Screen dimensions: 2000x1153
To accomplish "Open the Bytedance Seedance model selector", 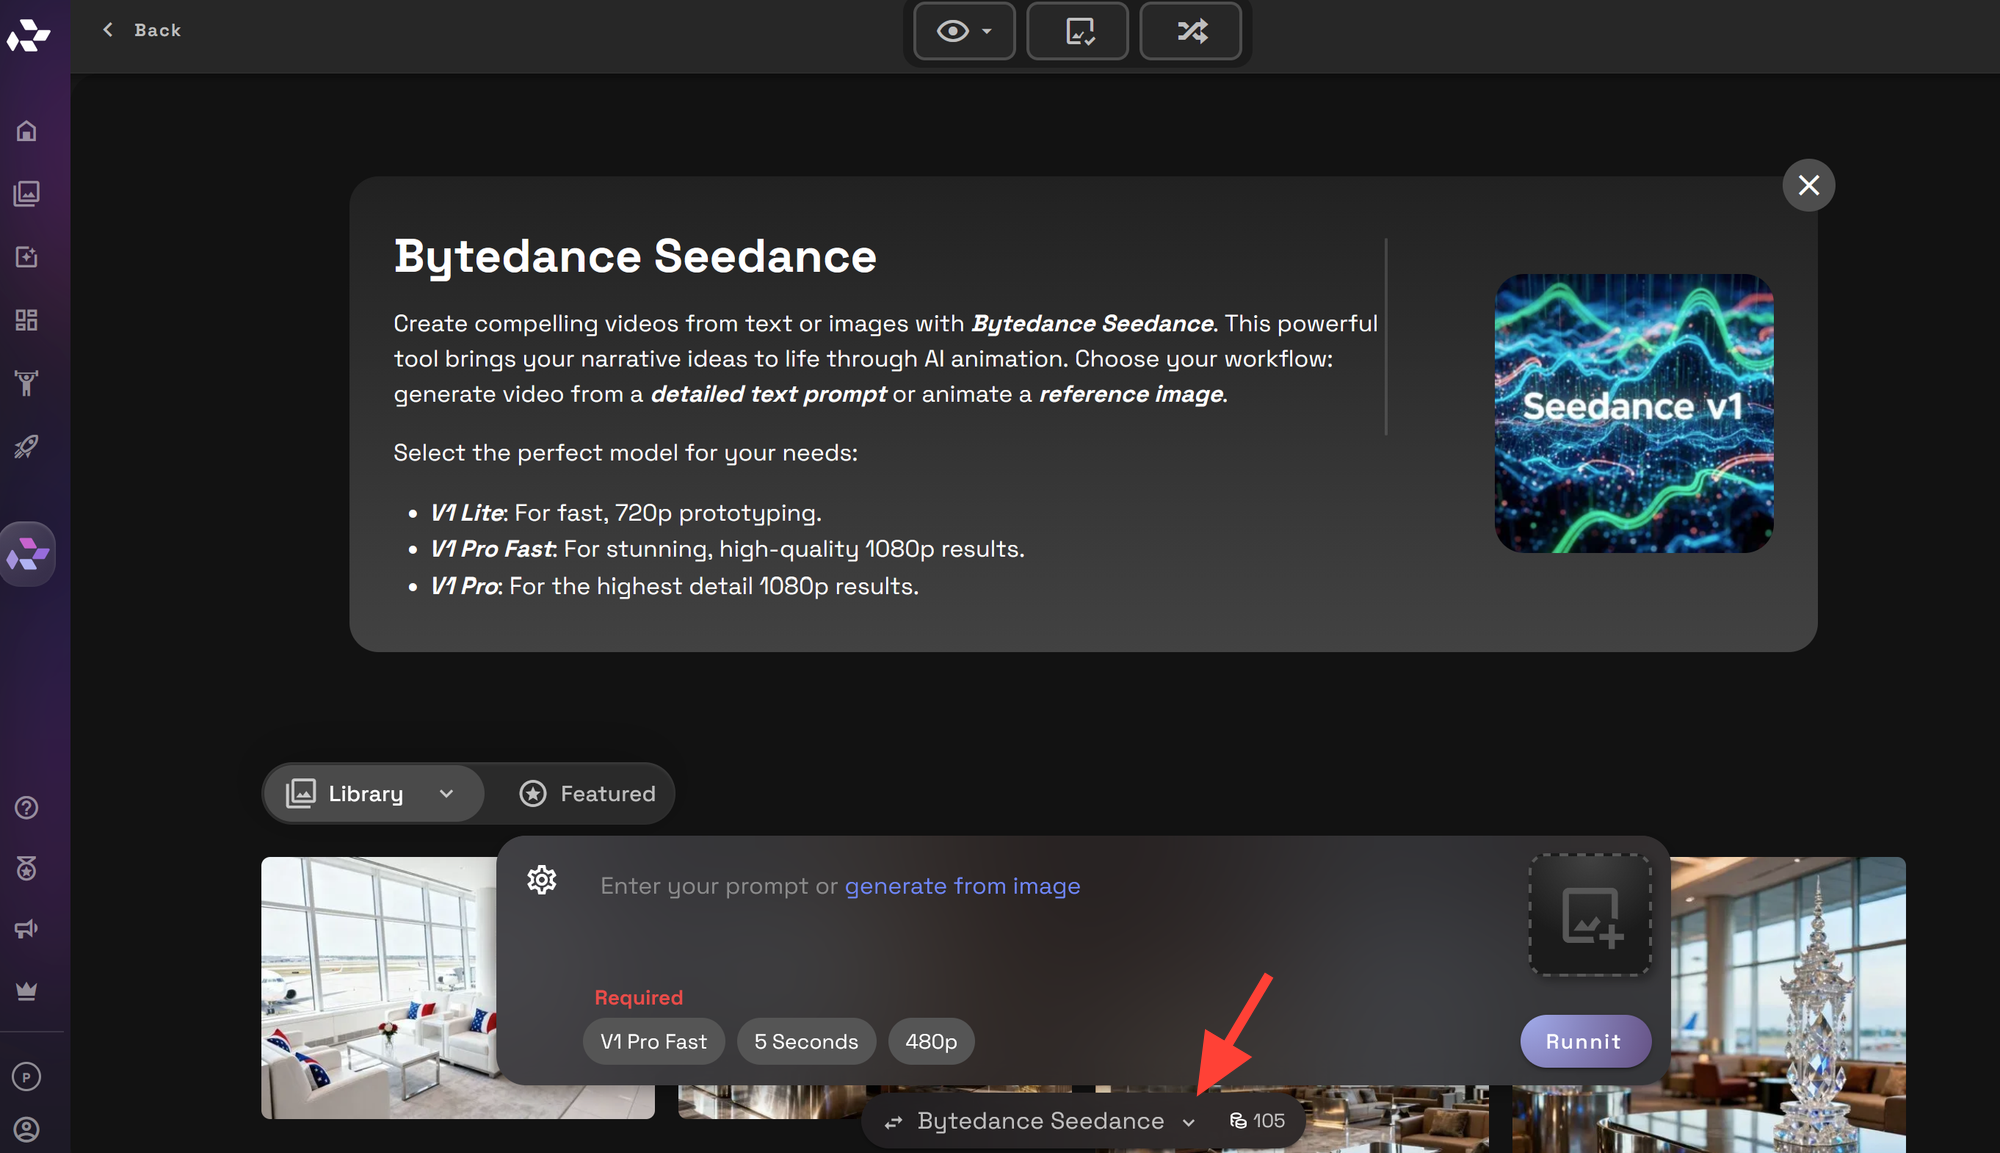I will 1041,1121.
